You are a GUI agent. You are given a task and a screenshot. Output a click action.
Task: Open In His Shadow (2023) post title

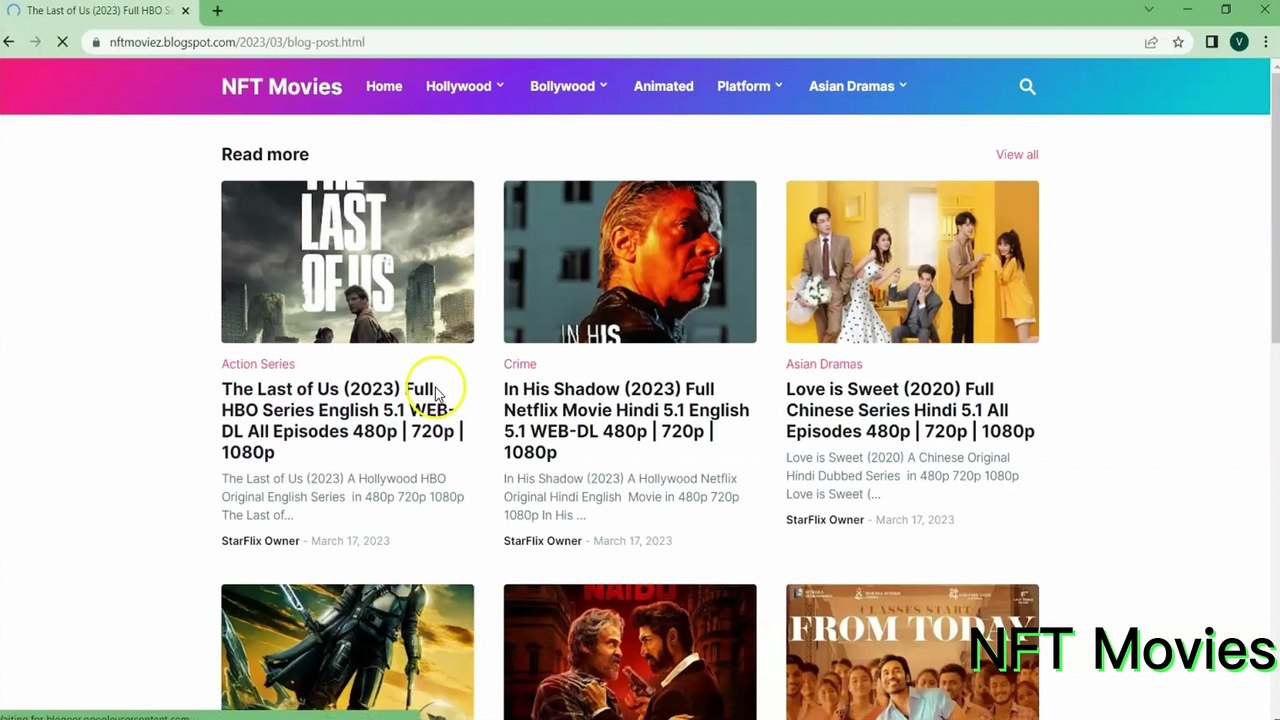627,420
